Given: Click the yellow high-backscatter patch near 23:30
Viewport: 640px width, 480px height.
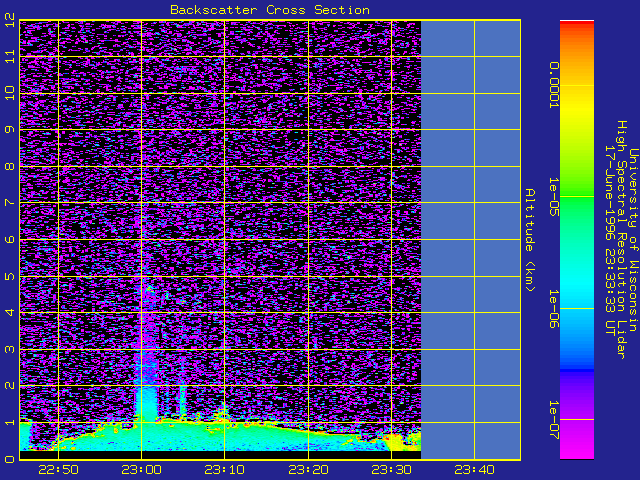Looking at the screenshot, I should [x=396, y=442].
